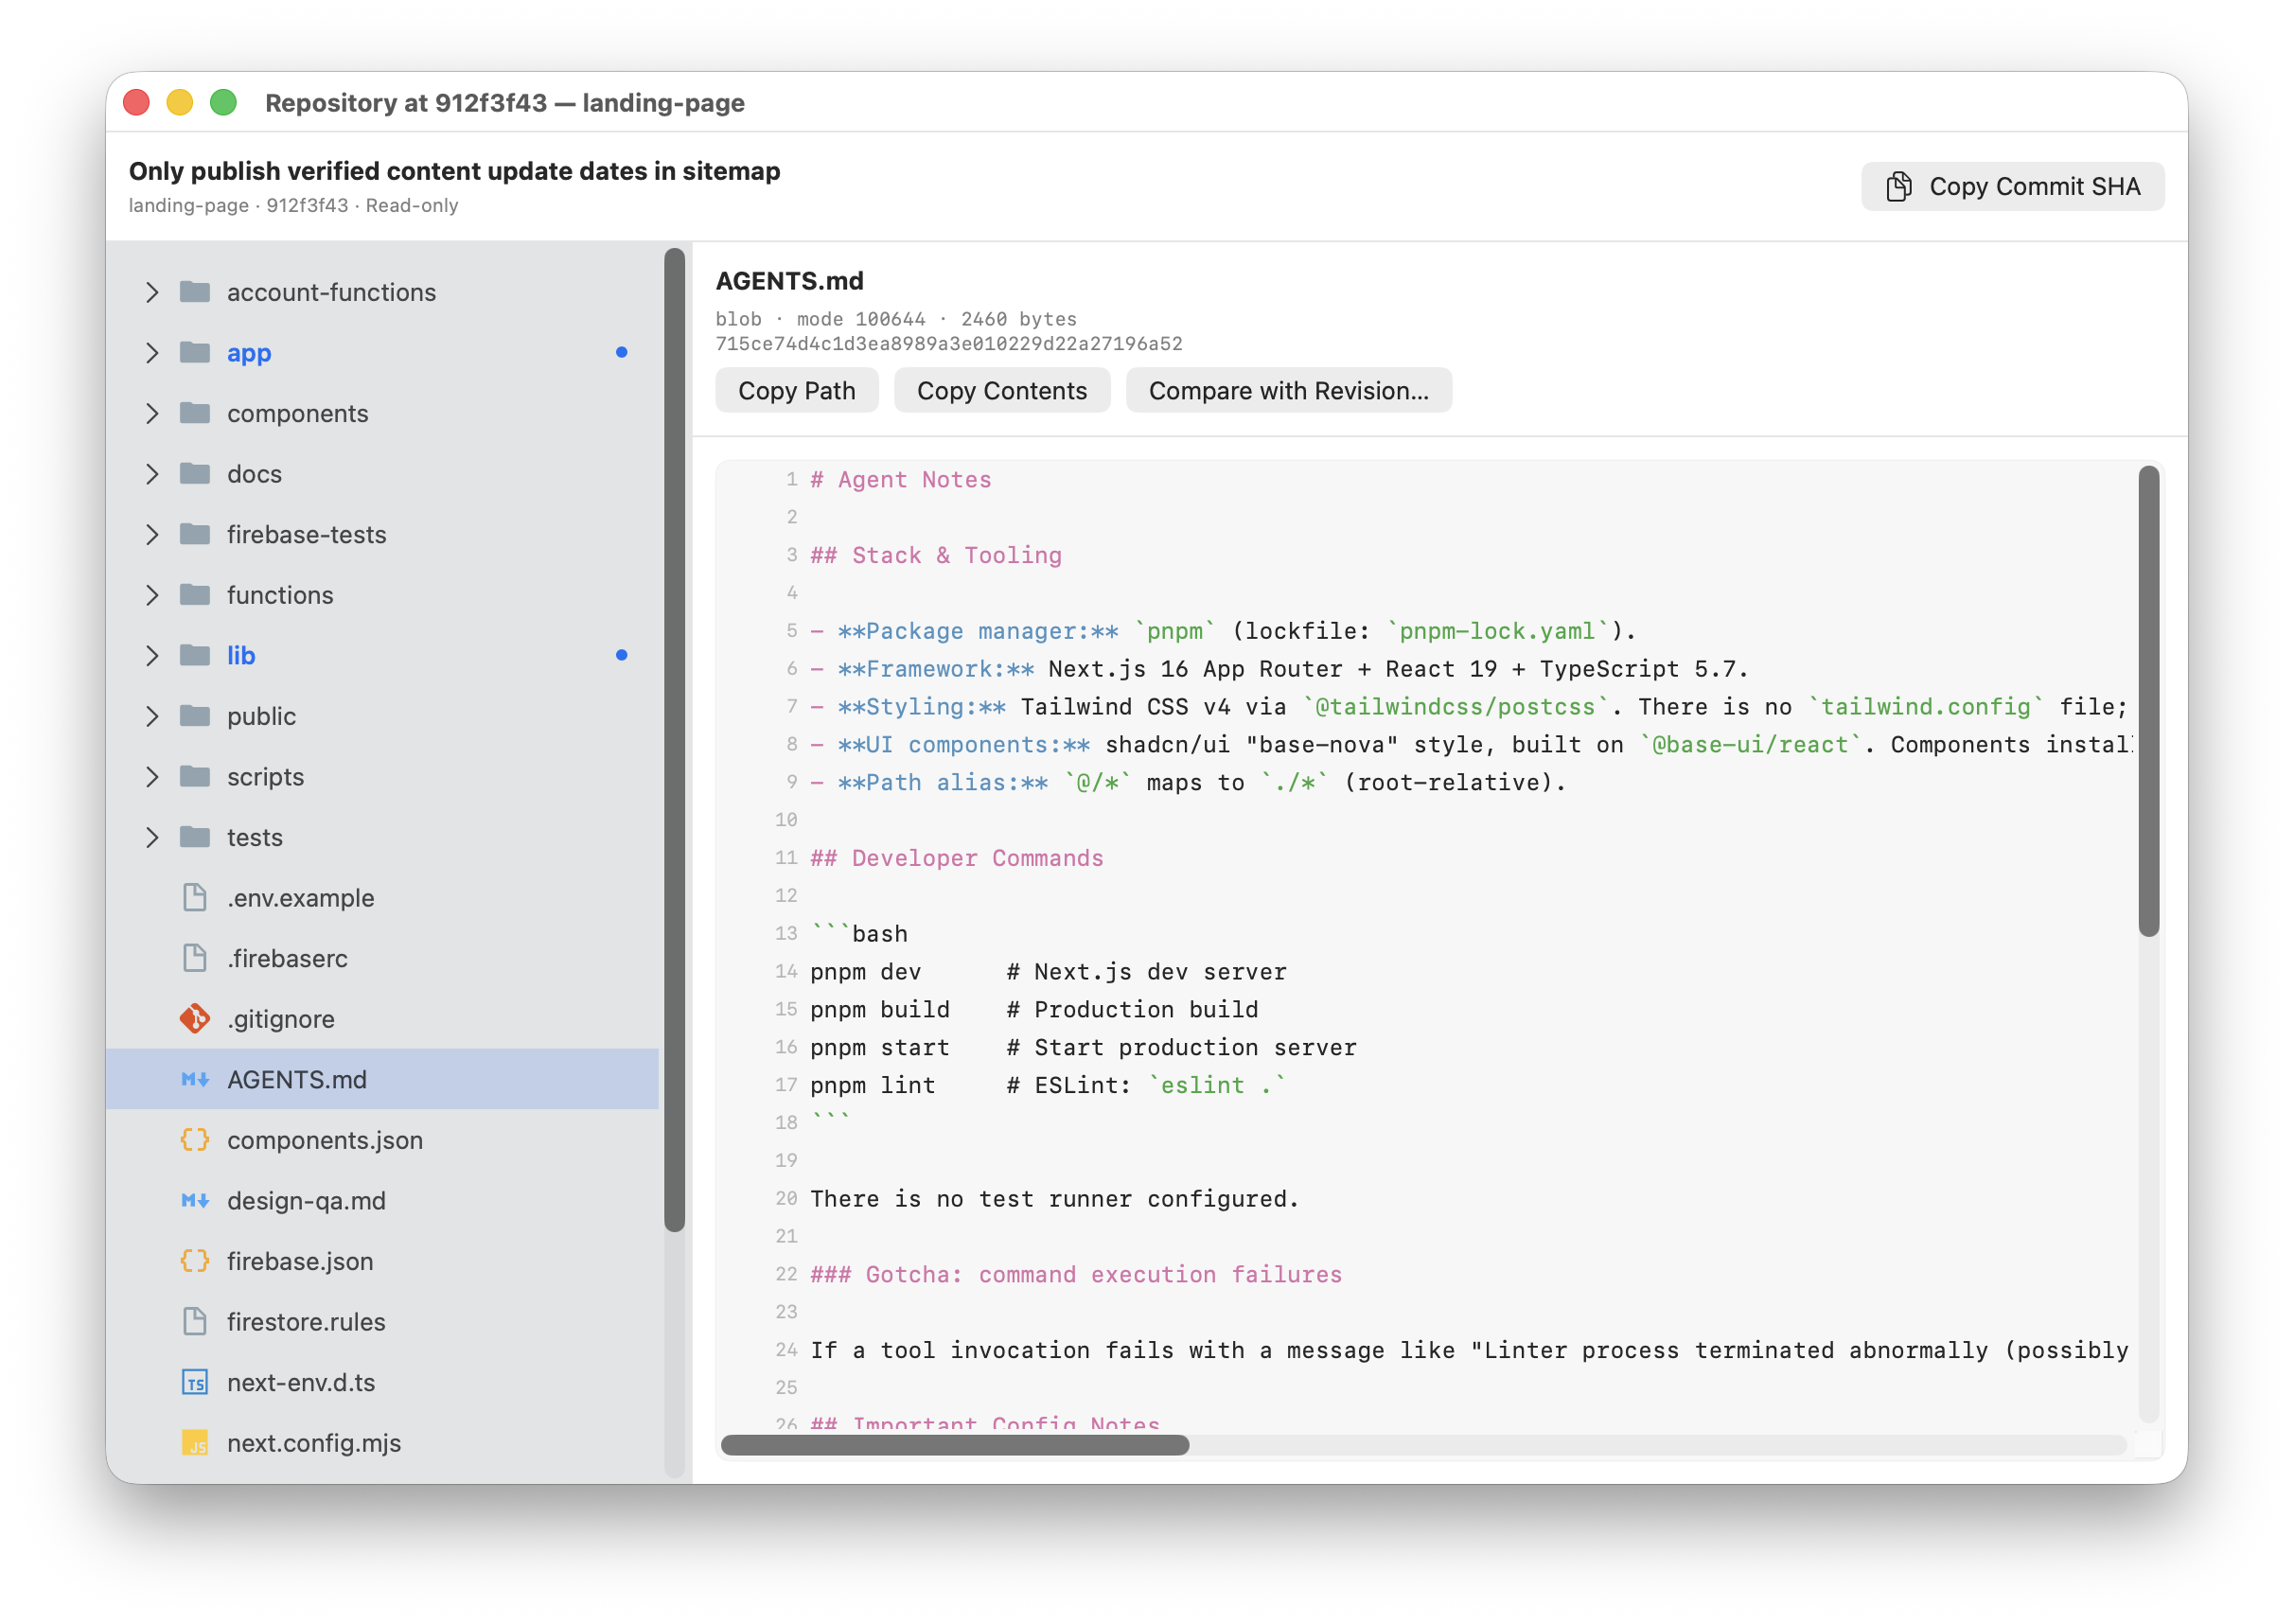Click the markdown icon beside AGENTS.md
This screenshot has width=2294, height=1624.
tap(195, 1079)
